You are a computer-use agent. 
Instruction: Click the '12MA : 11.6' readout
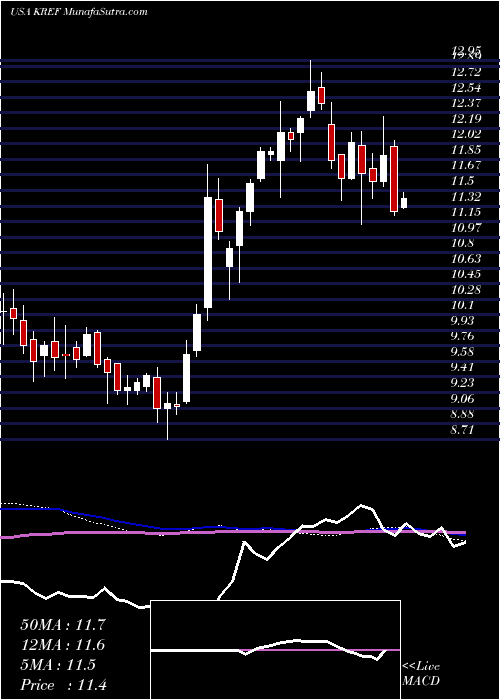[63, 645]
